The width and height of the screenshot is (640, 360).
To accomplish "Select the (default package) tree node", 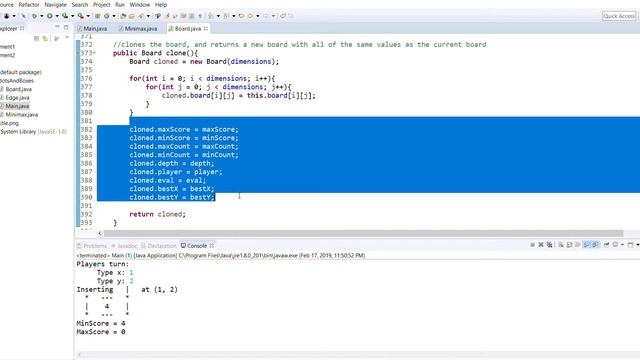I will pos(21,72).
